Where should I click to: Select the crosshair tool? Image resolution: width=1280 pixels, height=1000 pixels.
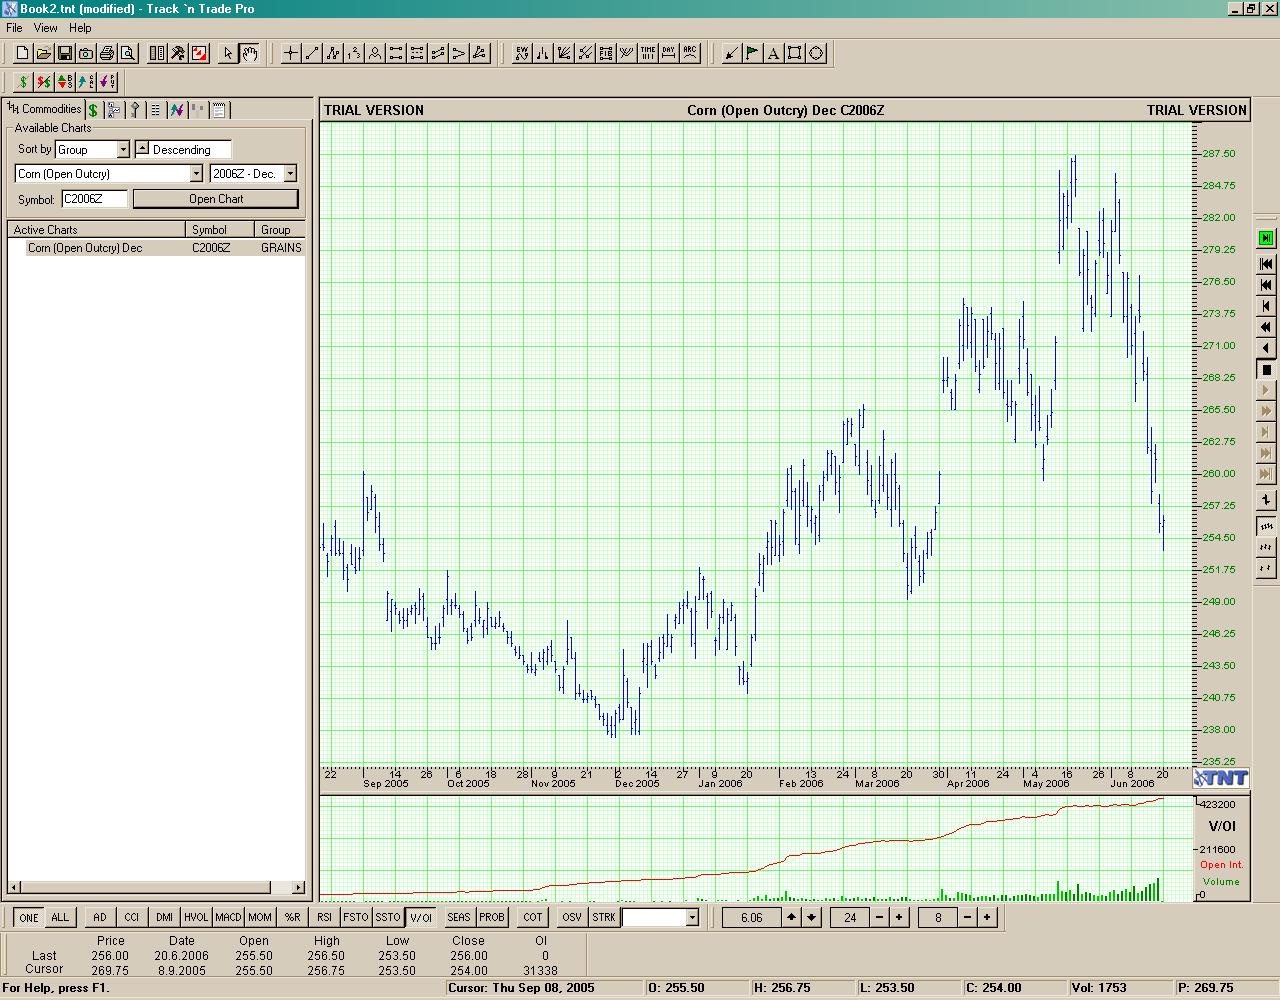(291, 53)
